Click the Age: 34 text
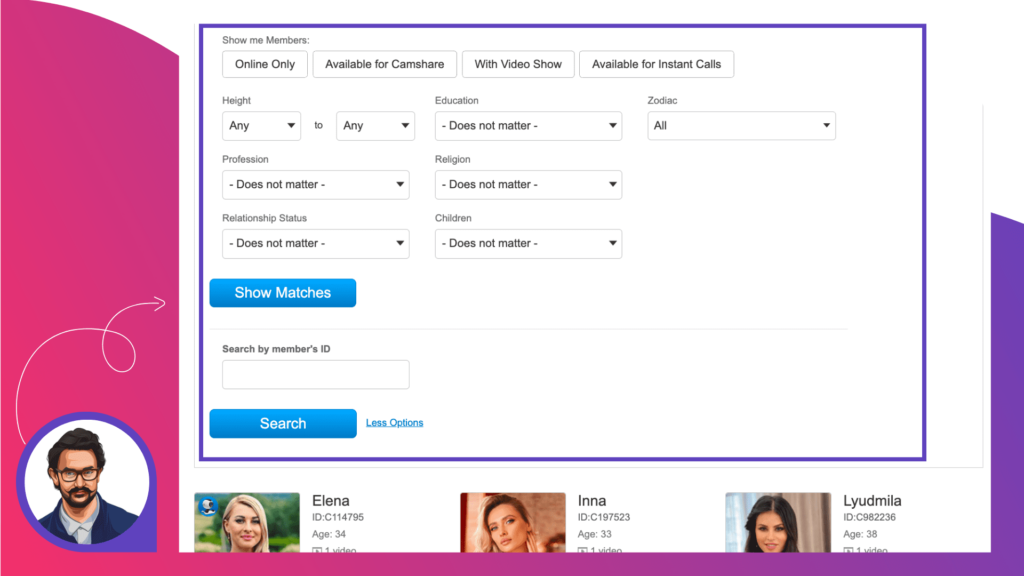 click(328, 534)
